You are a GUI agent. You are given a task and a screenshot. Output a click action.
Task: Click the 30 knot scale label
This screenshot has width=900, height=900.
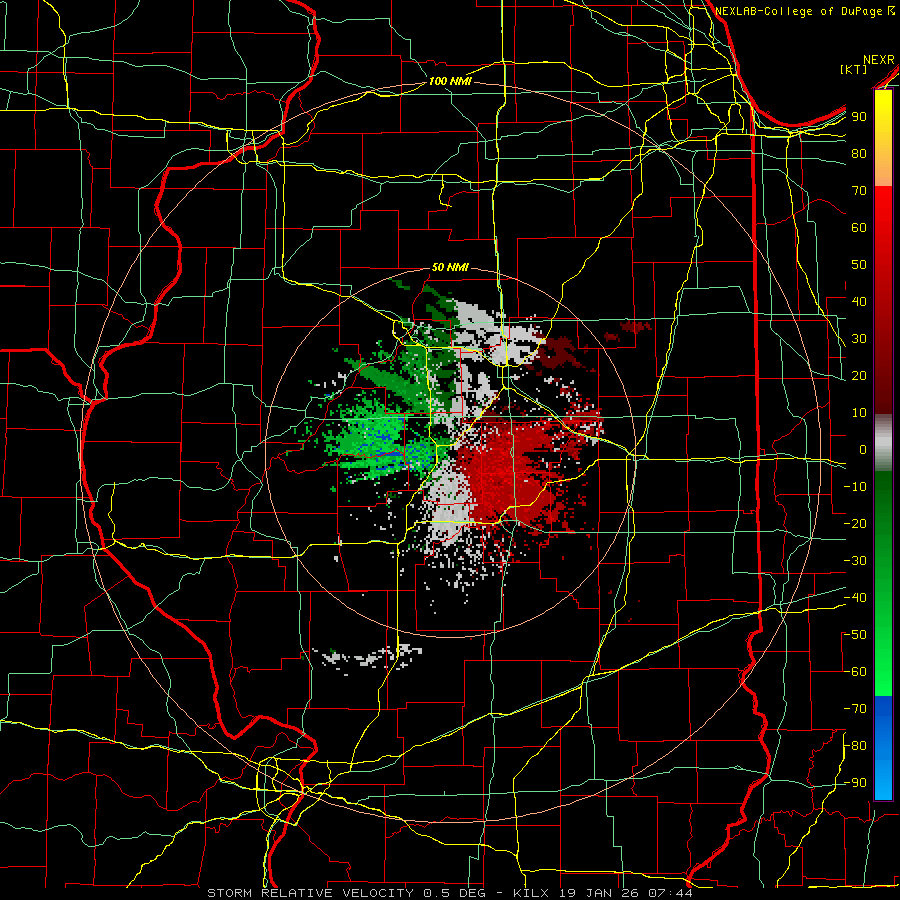(859, 339)
